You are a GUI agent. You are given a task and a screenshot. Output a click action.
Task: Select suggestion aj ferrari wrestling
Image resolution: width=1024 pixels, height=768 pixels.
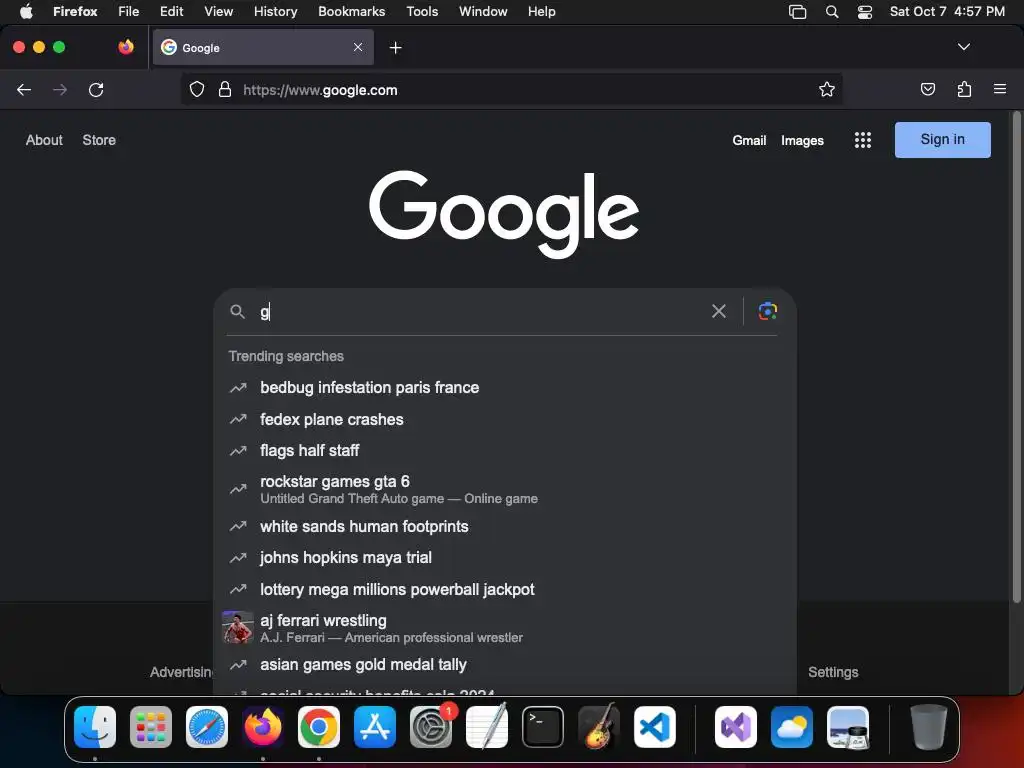tap(504, 628)
